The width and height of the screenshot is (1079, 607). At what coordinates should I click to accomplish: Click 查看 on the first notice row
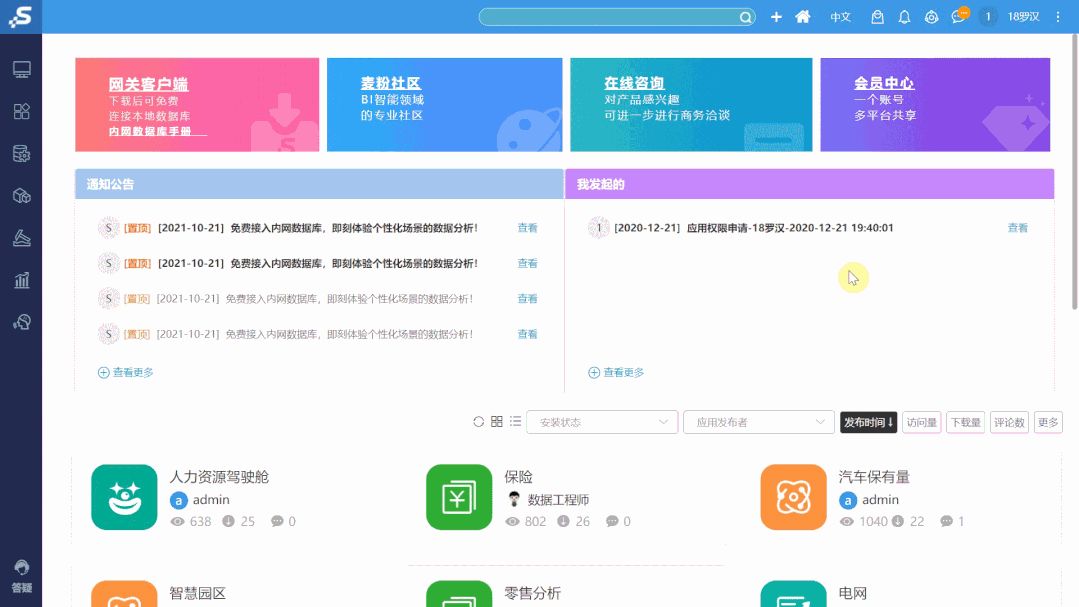pos(527,228)
